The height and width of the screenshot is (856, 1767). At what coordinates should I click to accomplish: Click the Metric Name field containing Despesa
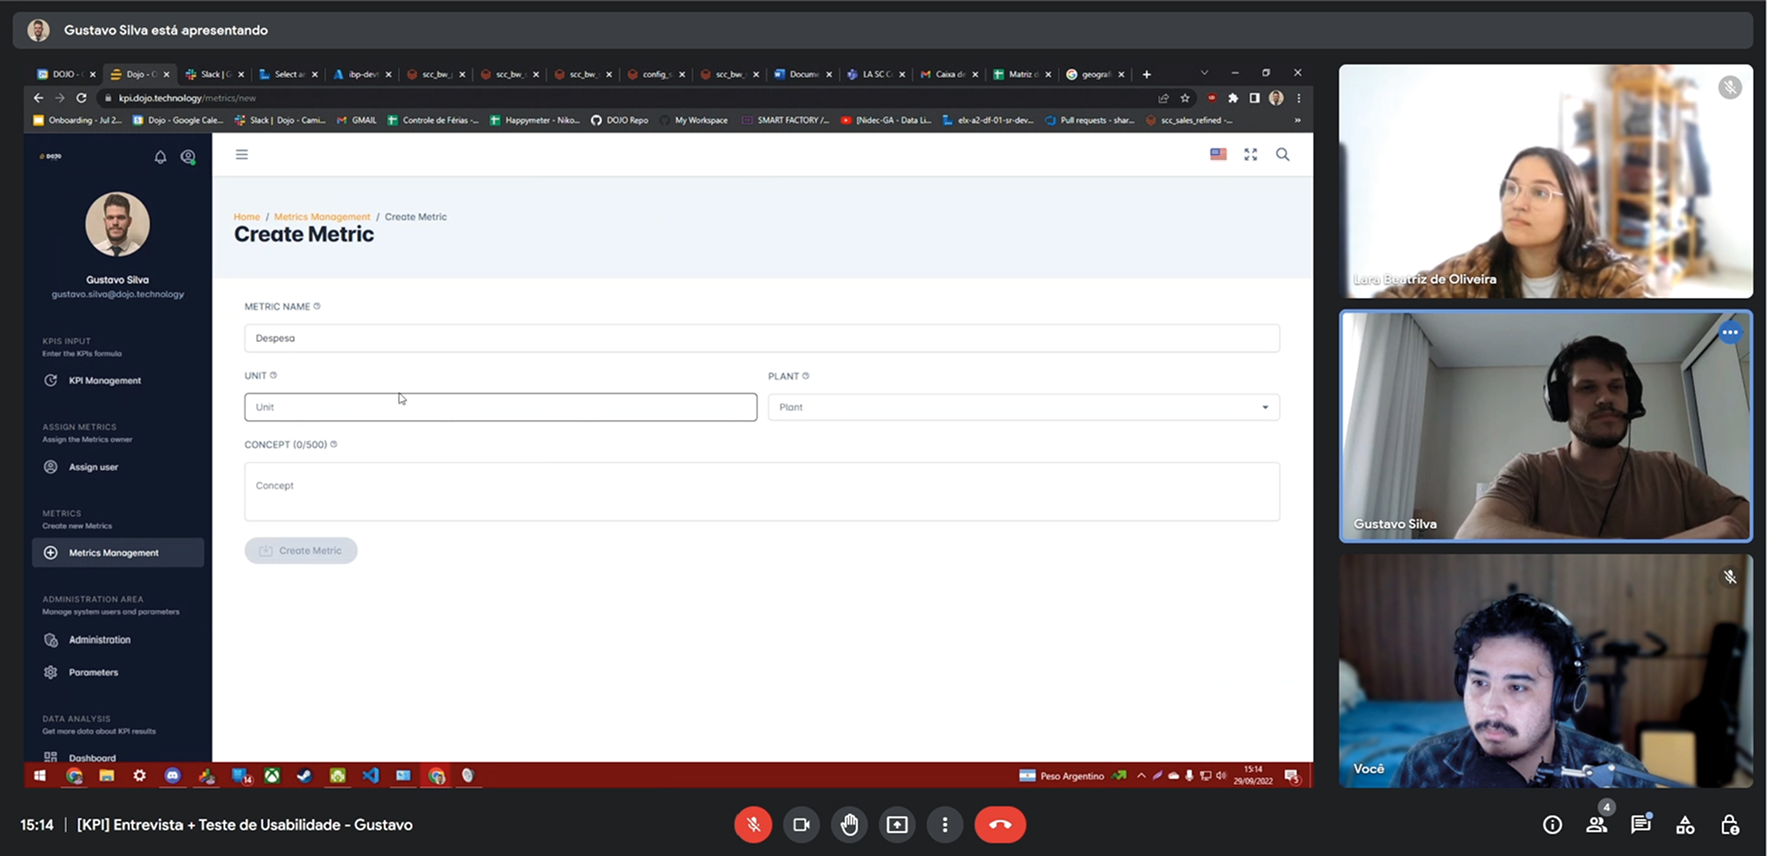(x=762, y=338)
